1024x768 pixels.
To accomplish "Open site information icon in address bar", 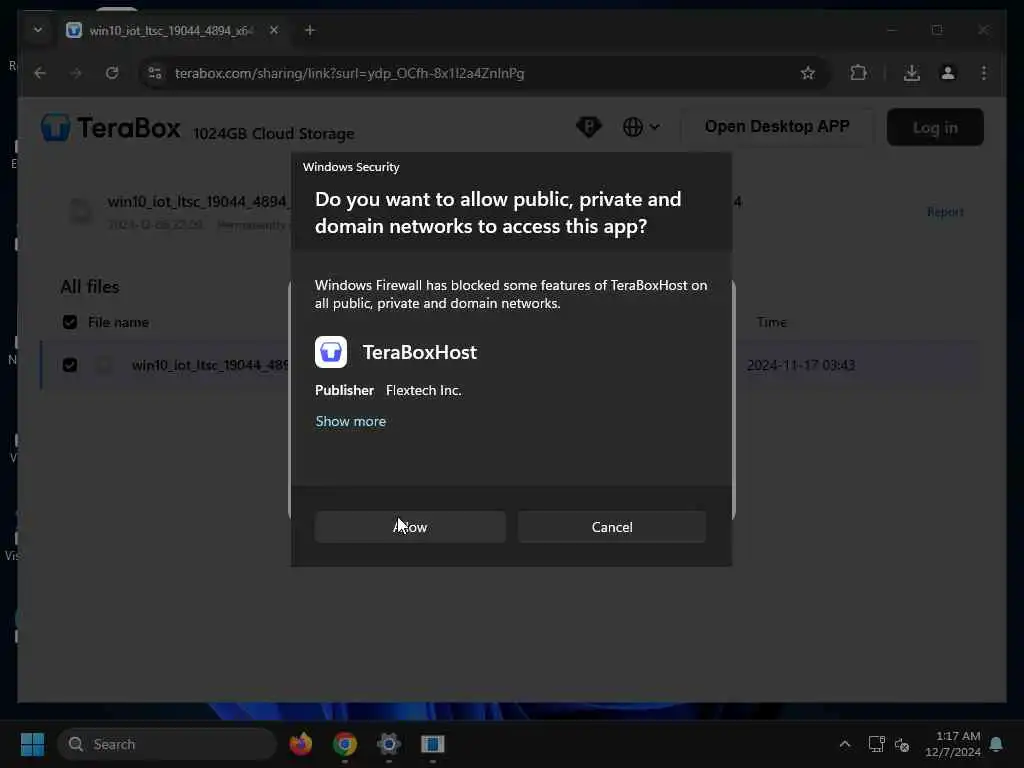I will click(x=155, y=73).
